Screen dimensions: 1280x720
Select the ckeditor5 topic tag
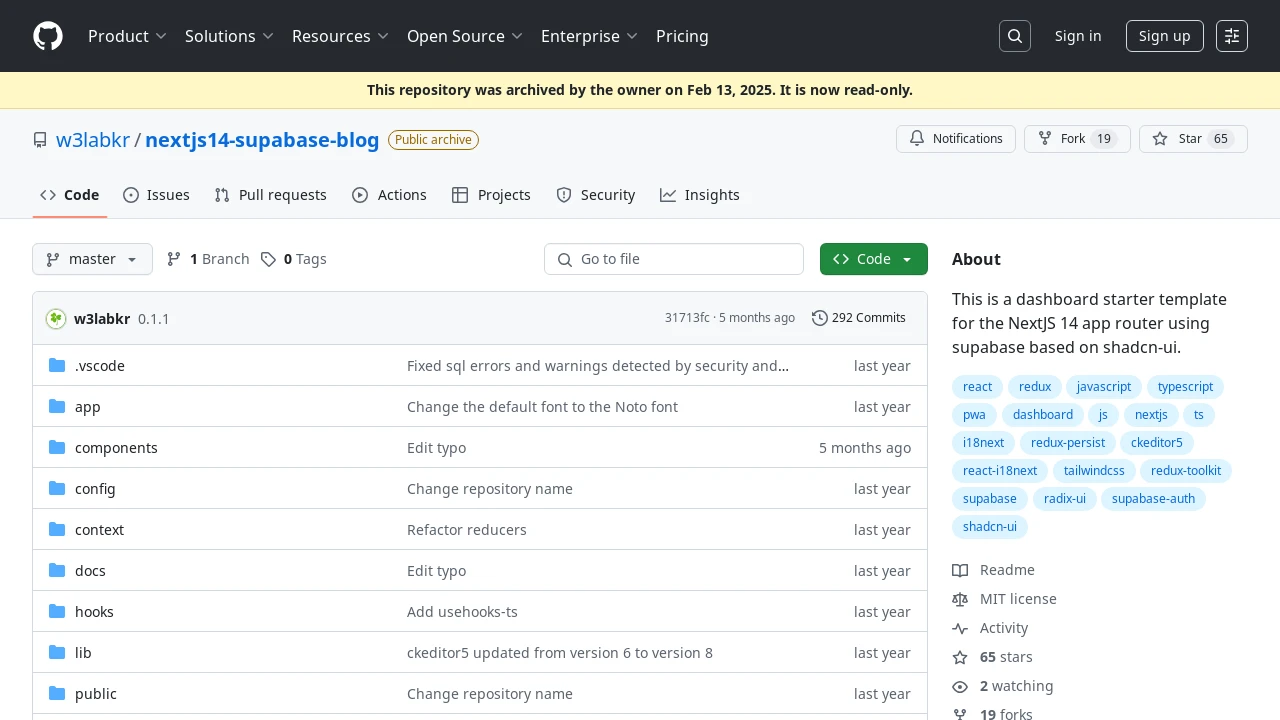1157,443
